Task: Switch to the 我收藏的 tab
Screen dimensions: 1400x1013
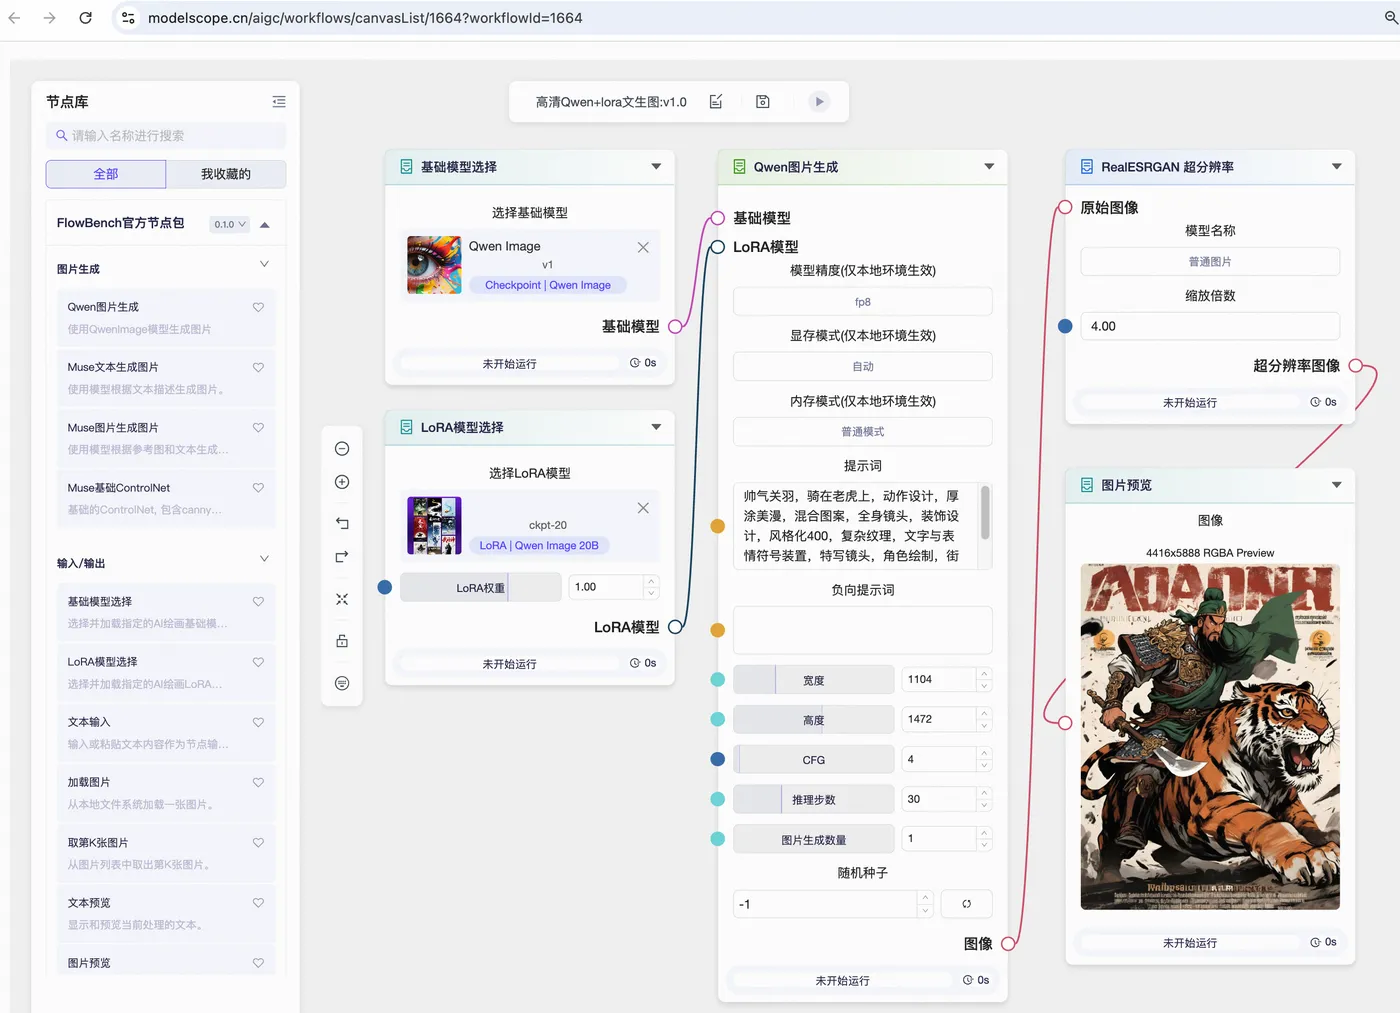Action: coord(226,174)
